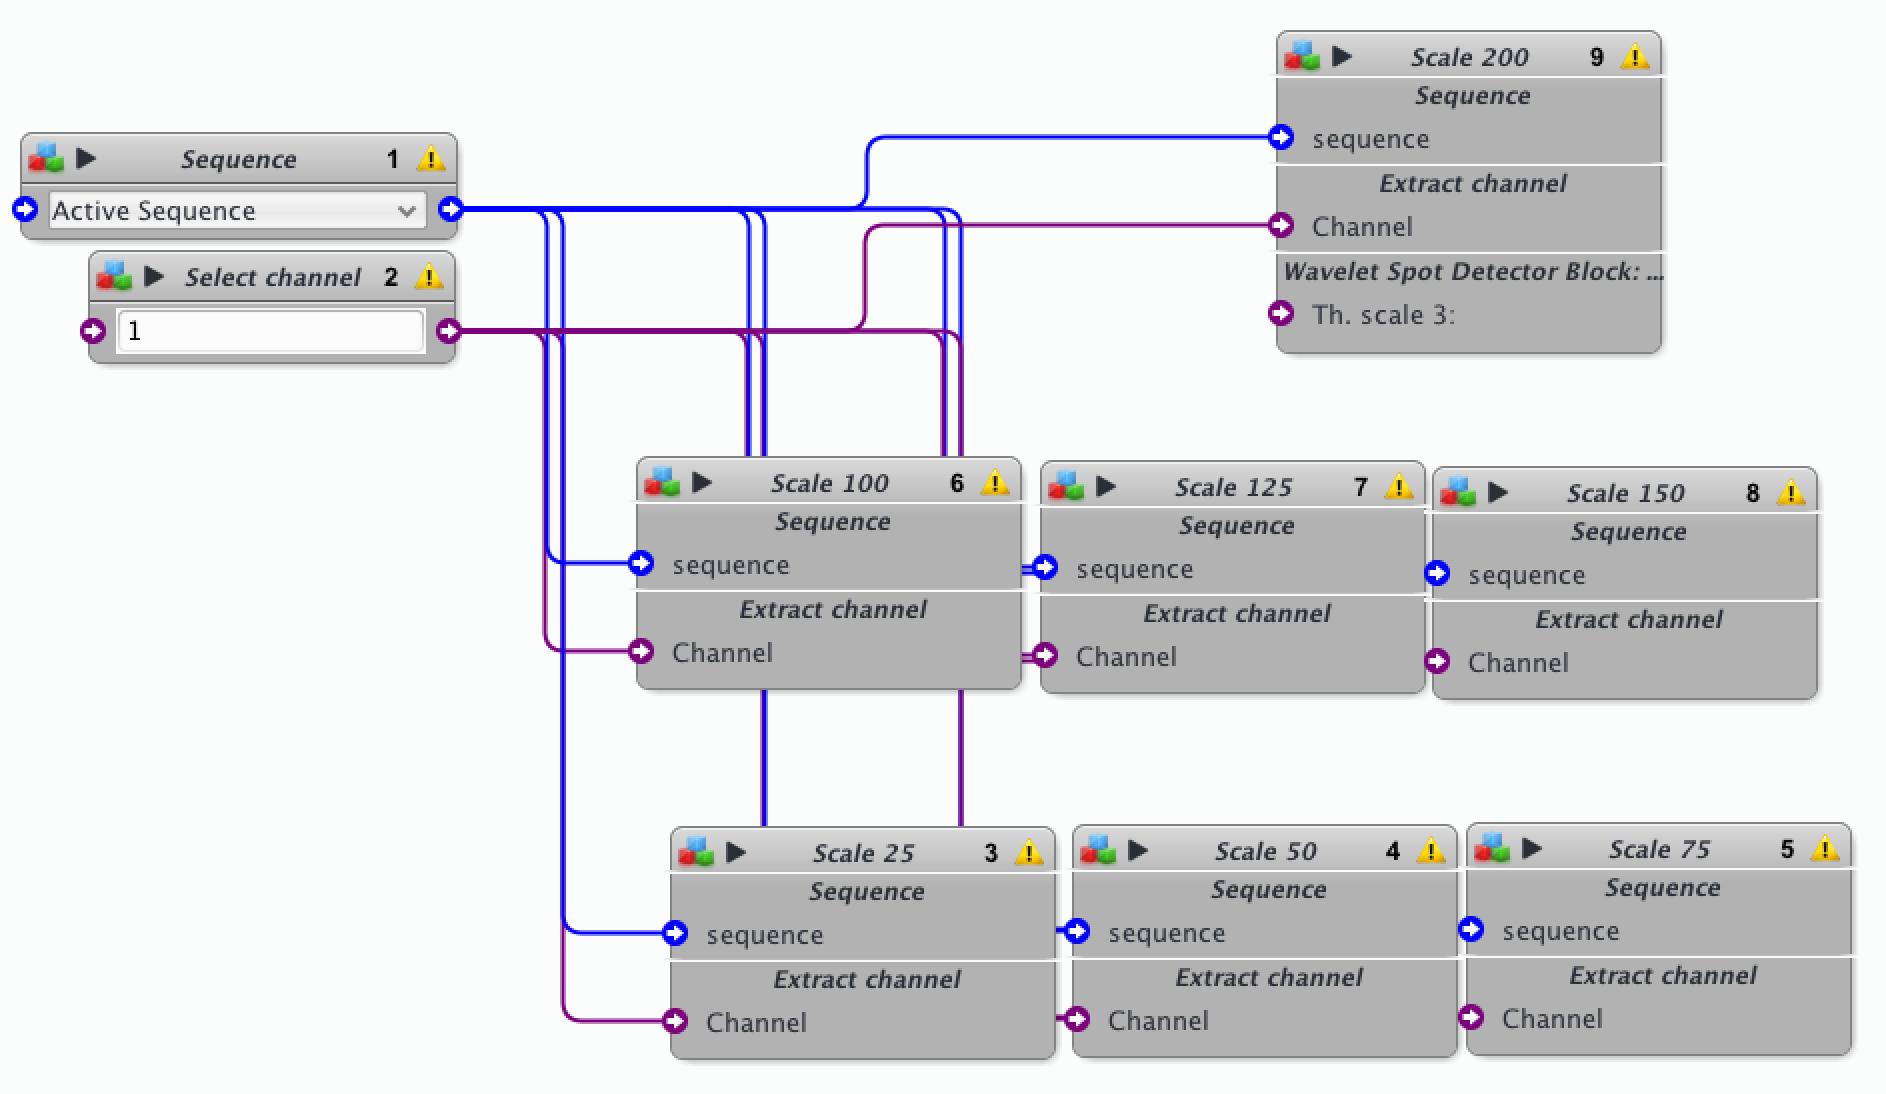The width and height of the screenshot is (1886, 1094).
Task: Click the channel number input field
Action: click(270, 331)
